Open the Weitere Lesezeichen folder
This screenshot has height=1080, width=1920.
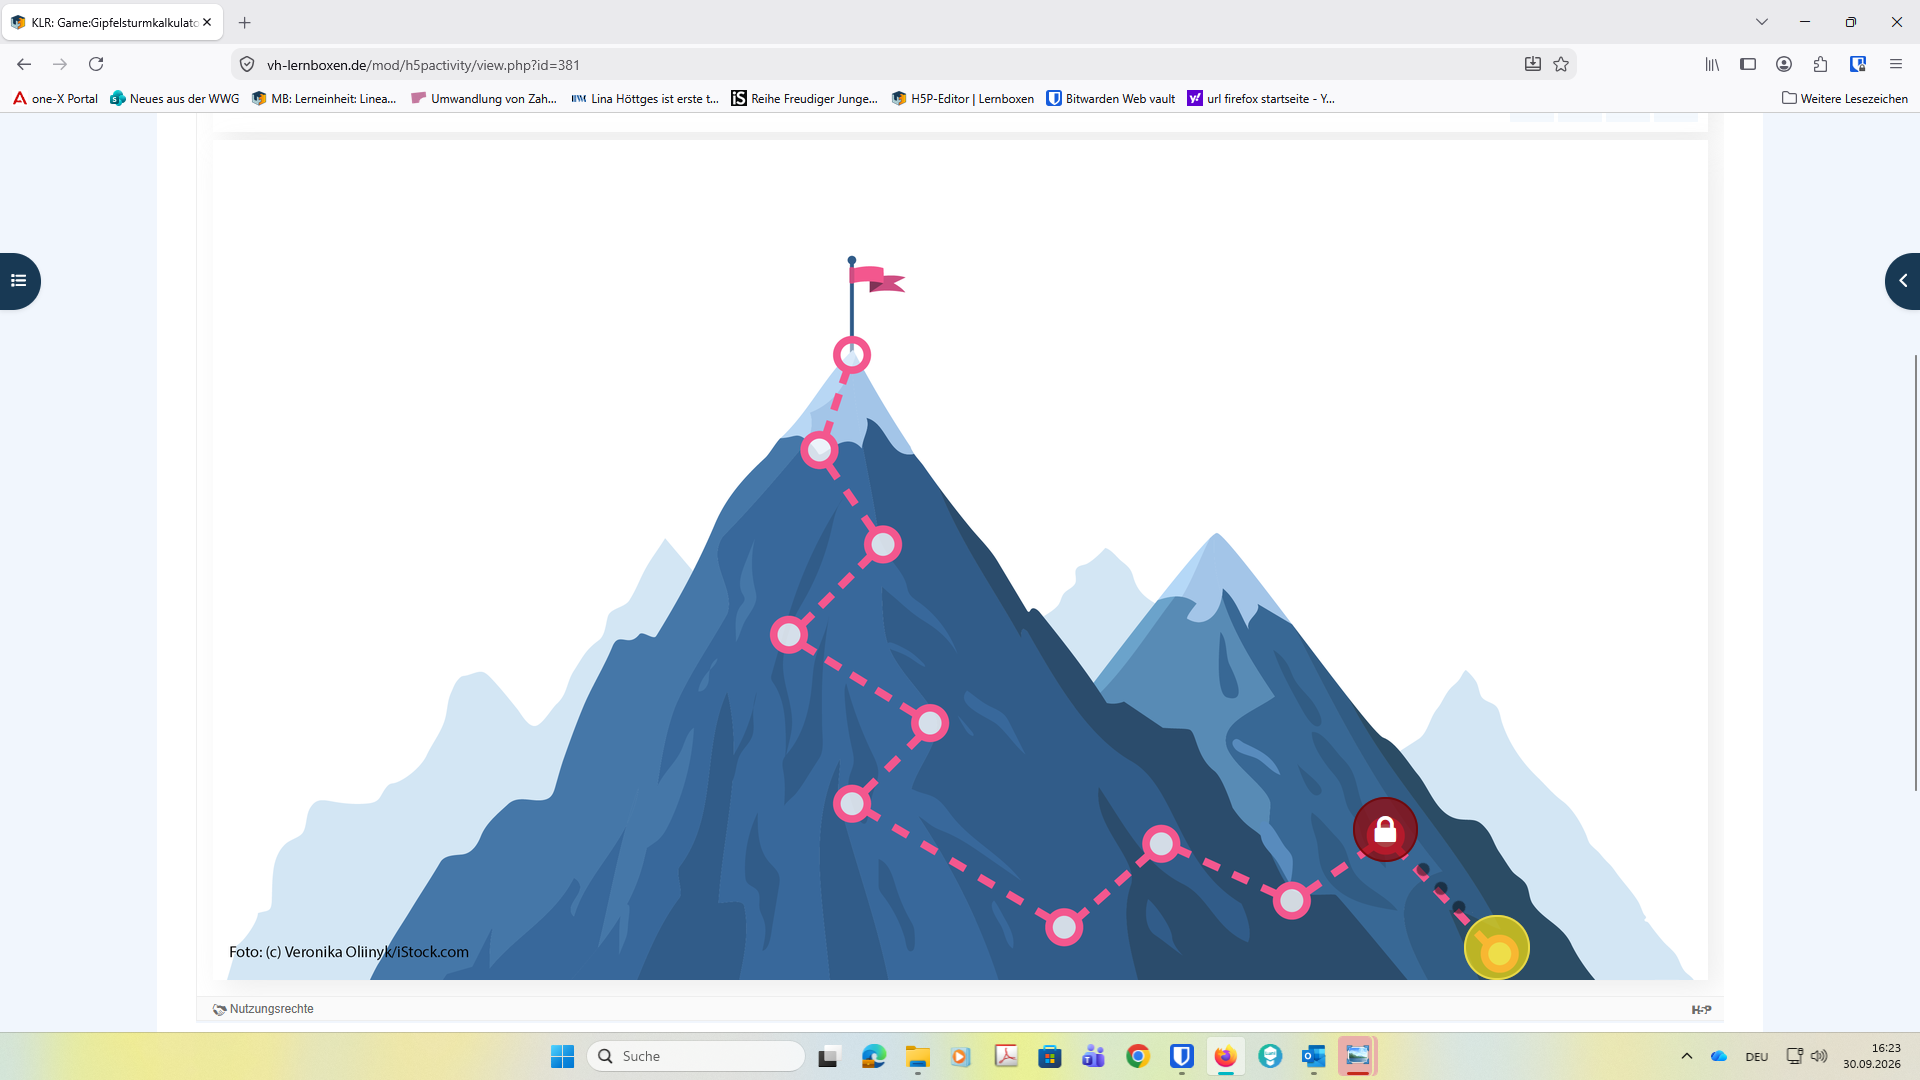(x=1845, y=98)
